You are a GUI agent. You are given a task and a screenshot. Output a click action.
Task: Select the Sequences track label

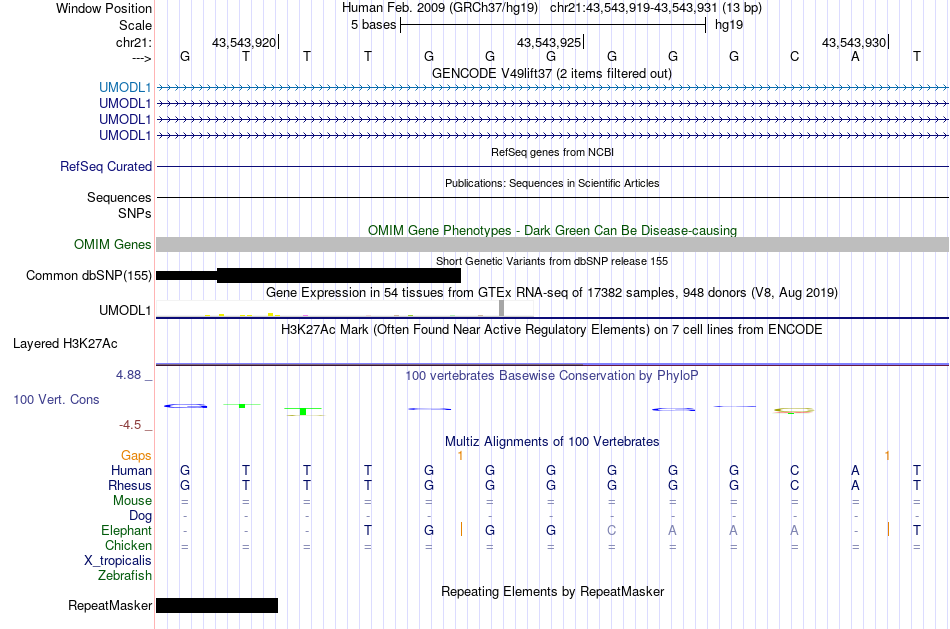pyautogui.click(x=119, y=197)
